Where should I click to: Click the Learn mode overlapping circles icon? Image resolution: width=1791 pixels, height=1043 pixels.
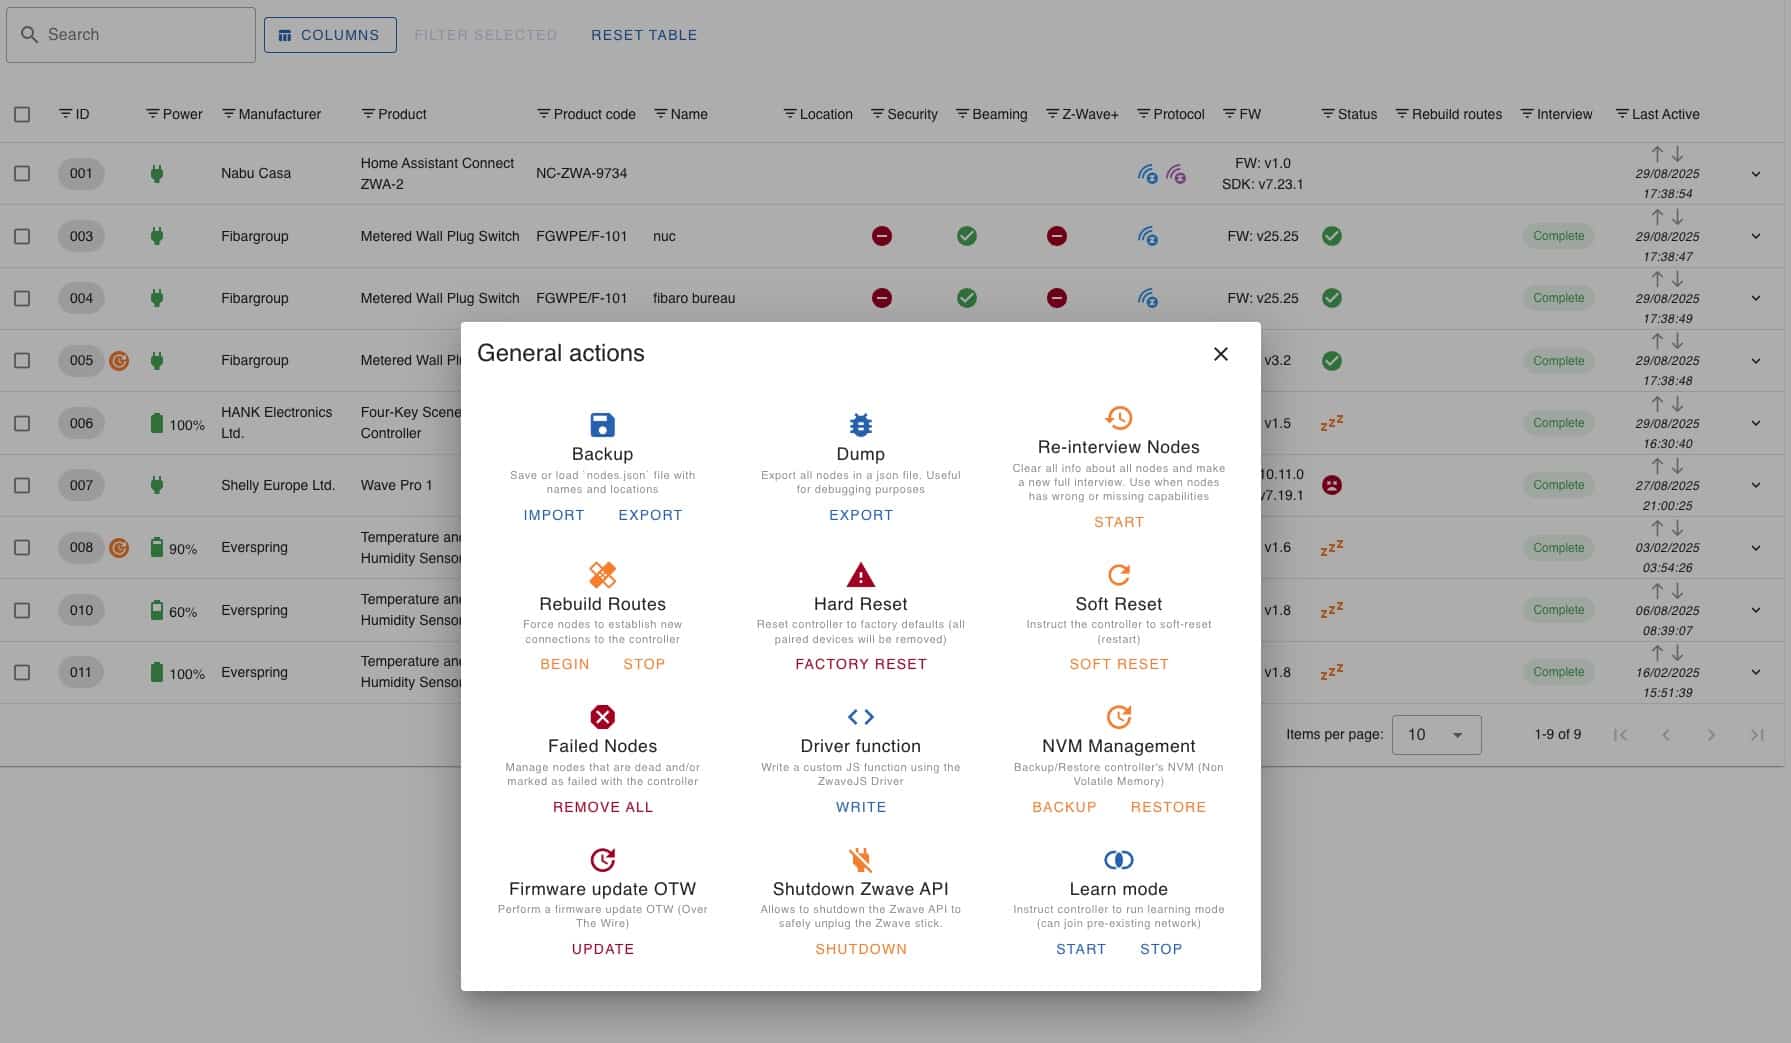click(1118, 860)
